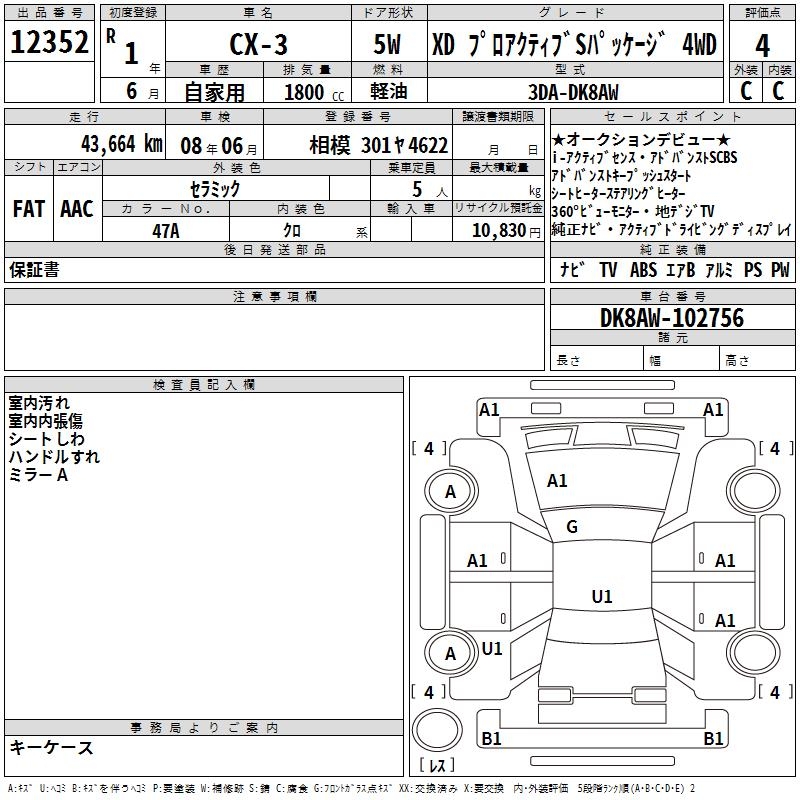Click the shift type FAT
The height and width of the screenshot is (800, 800).
point(29,208)
